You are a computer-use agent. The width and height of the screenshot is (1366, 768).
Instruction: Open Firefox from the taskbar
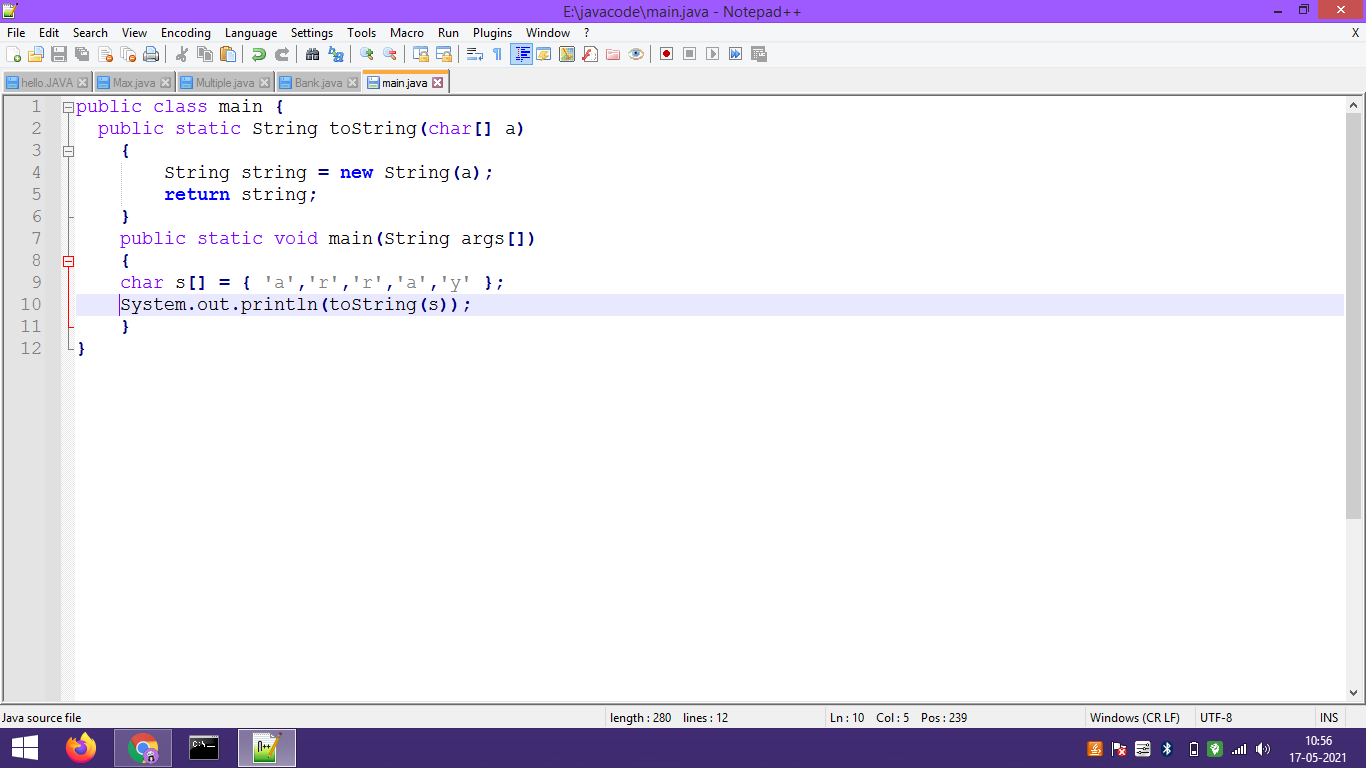81,747
